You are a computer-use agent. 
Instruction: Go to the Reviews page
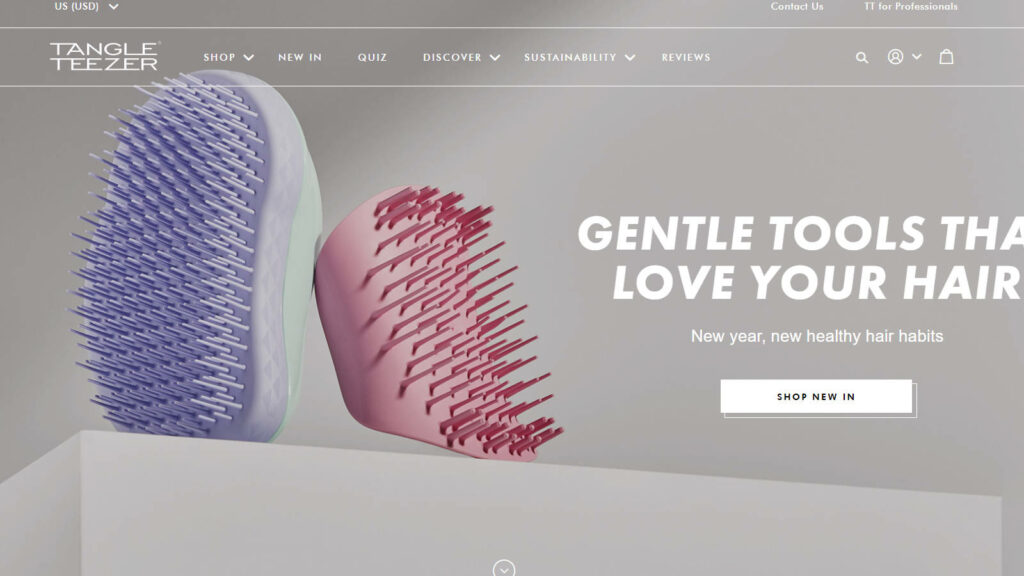[x=686, y=57]
